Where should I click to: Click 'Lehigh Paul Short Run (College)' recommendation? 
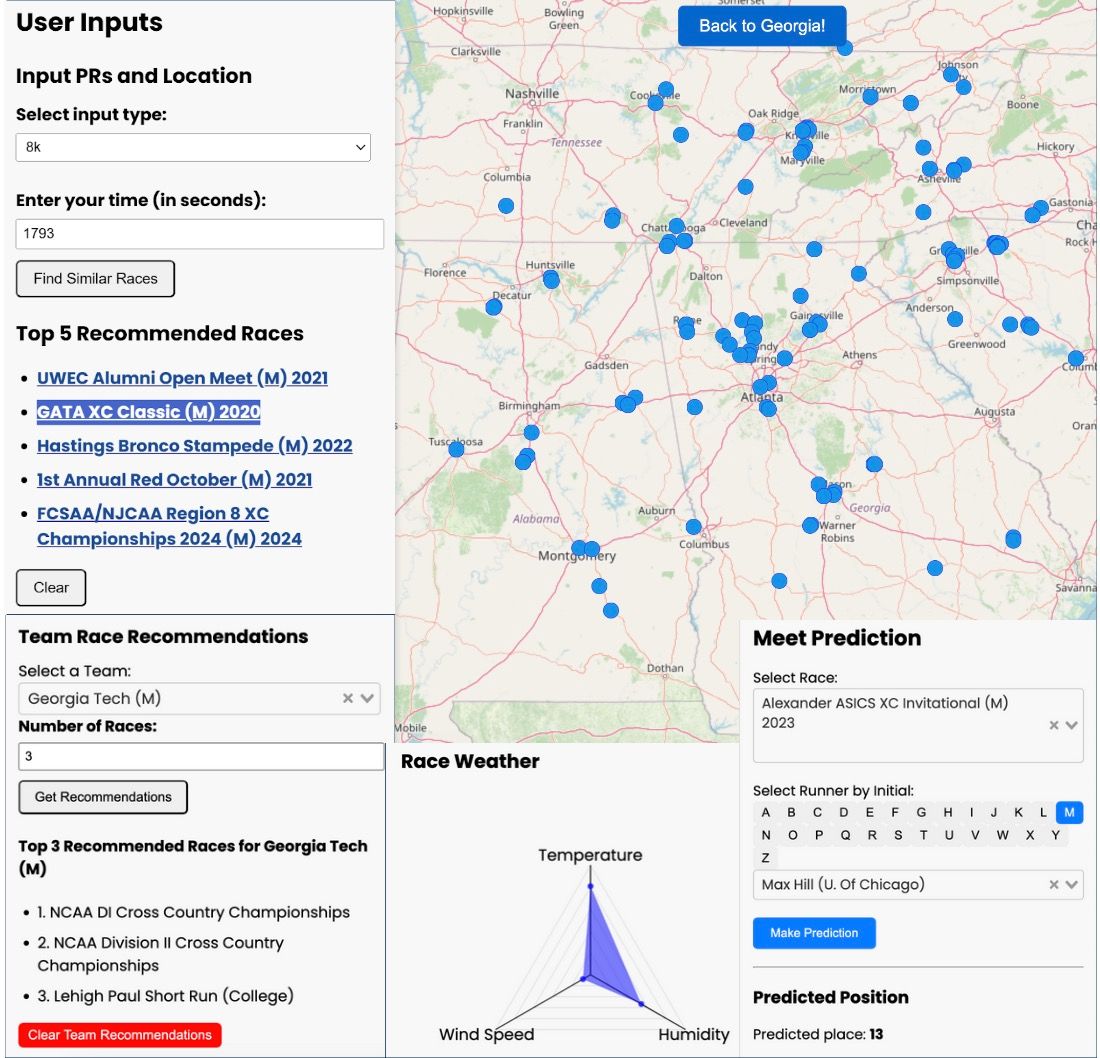pos(166,996)
